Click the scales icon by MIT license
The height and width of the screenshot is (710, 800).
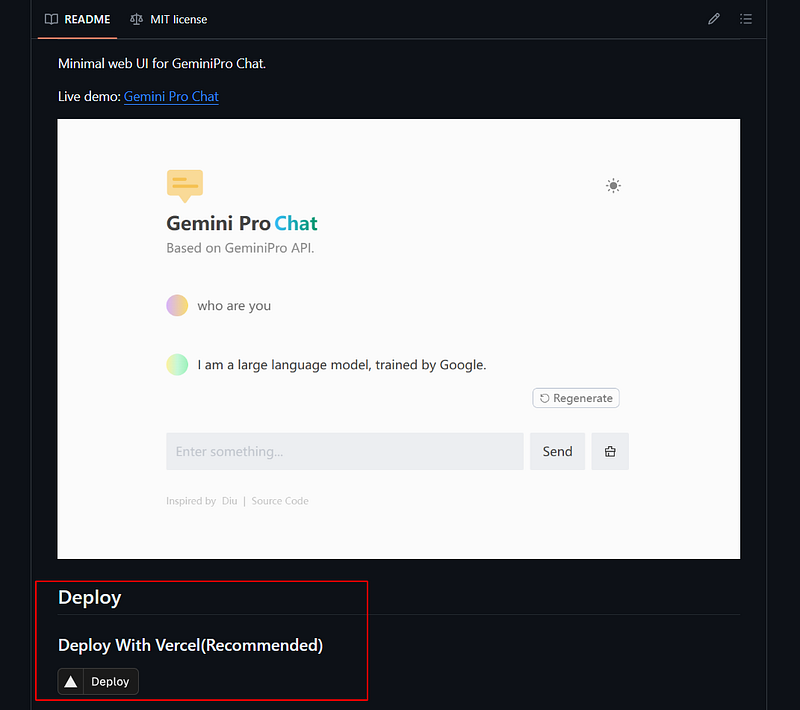click(136, 19)
